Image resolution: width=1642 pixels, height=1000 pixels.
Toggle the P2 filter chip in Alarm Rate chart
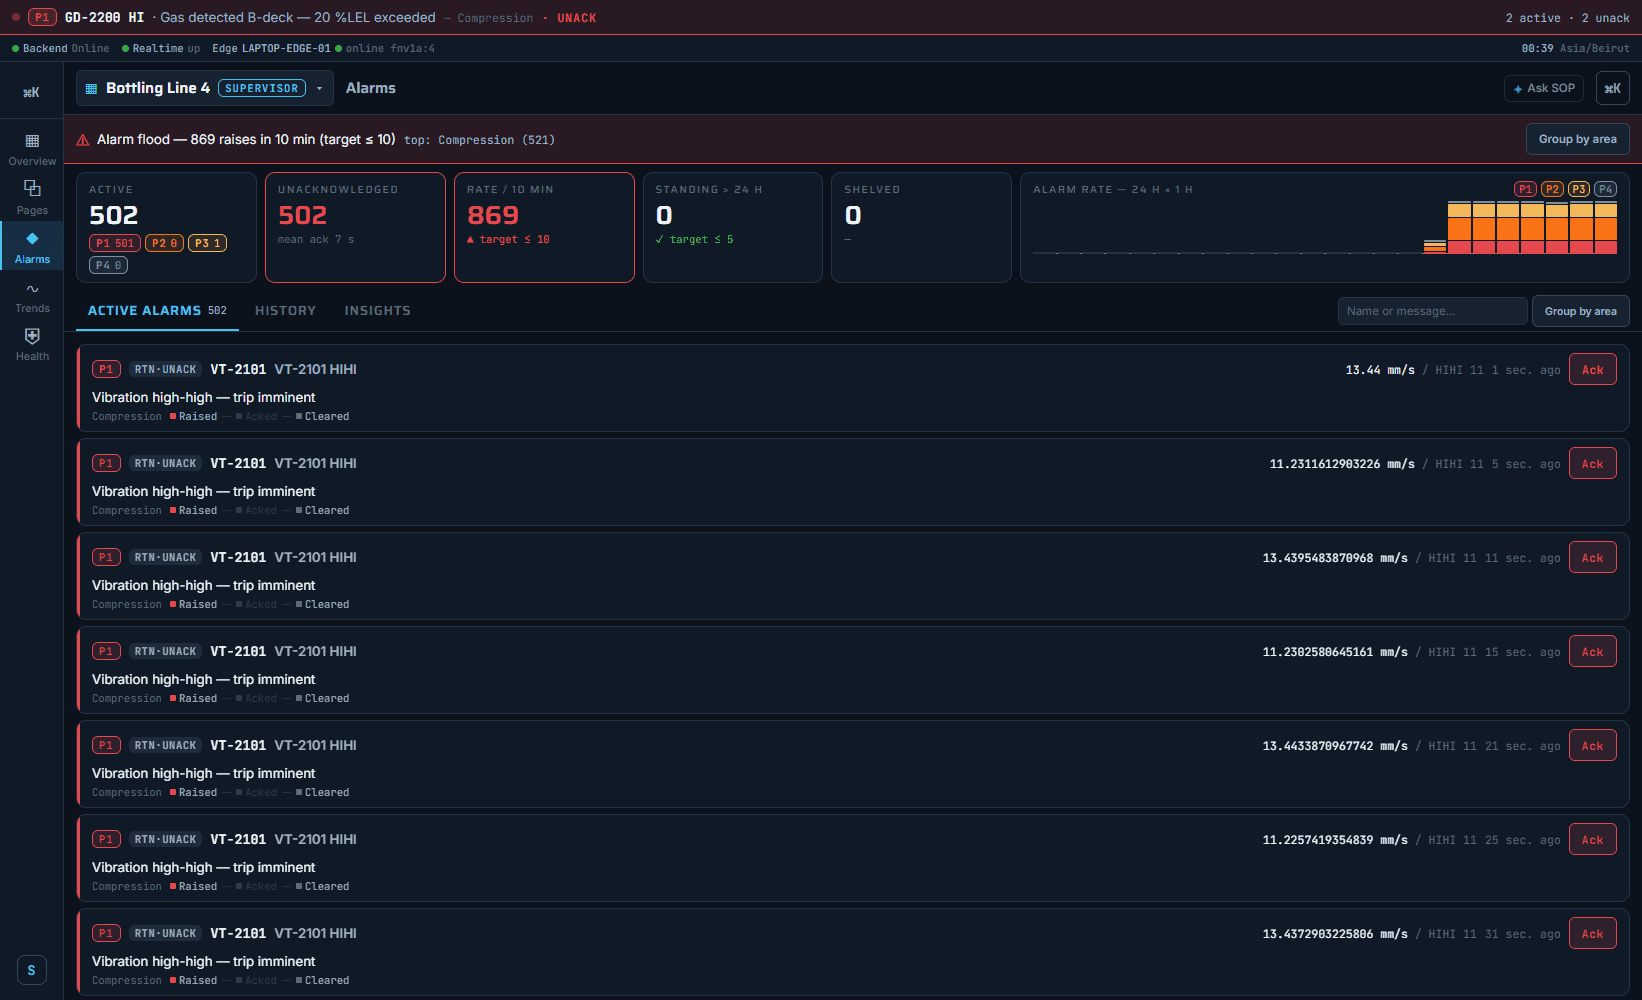[1552, 189]
